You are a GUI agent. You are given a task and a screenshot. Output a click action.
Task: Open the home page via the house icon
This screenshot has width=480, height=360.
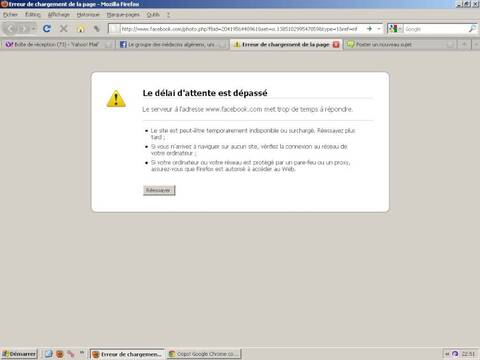[80, 29]
